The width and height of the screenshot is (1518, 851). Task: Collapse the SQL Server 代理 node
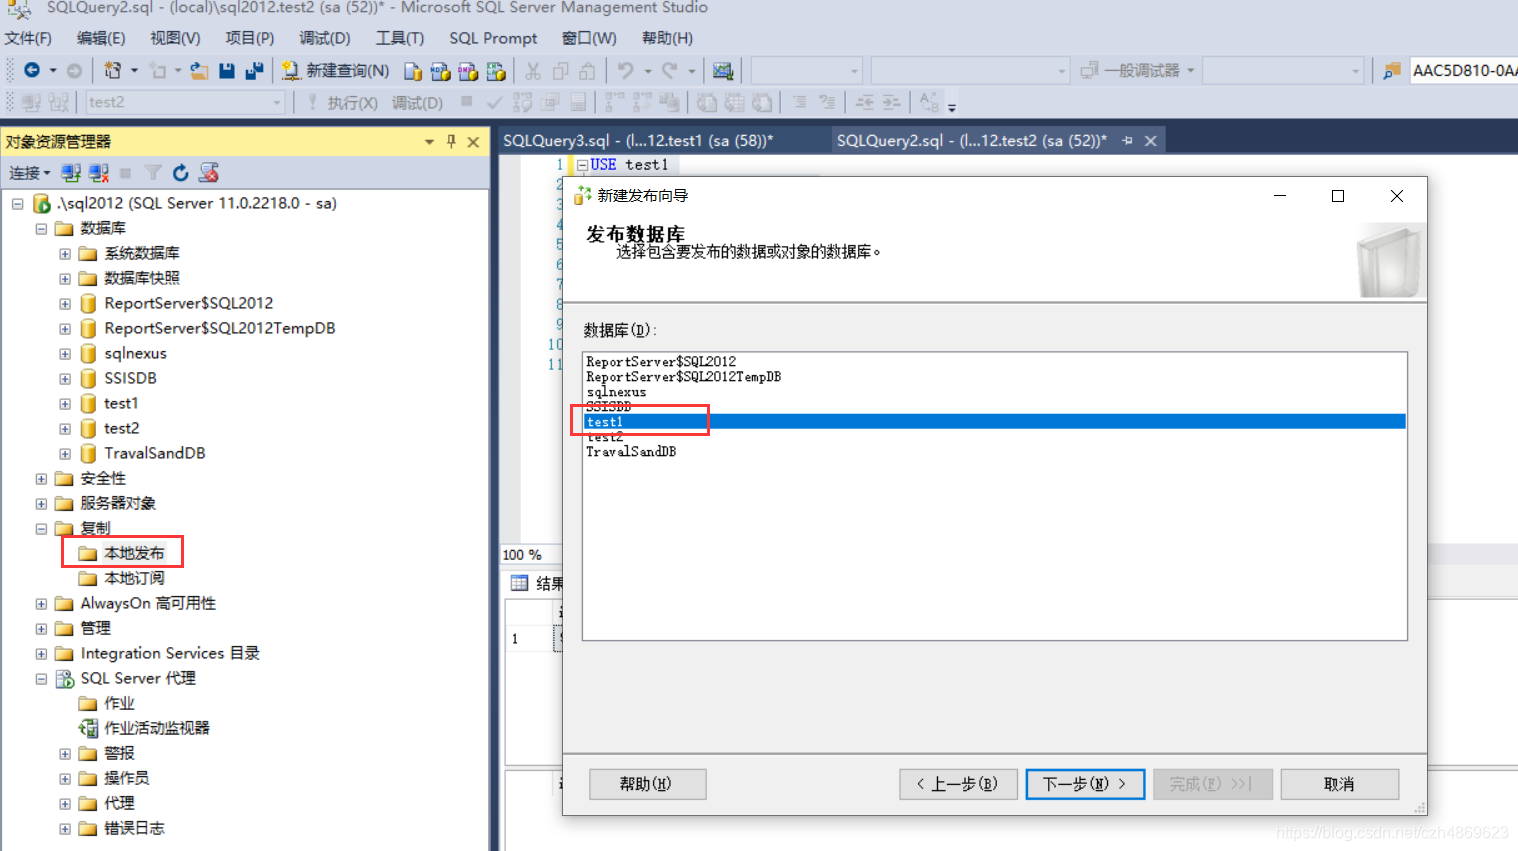tap(41, 678)
